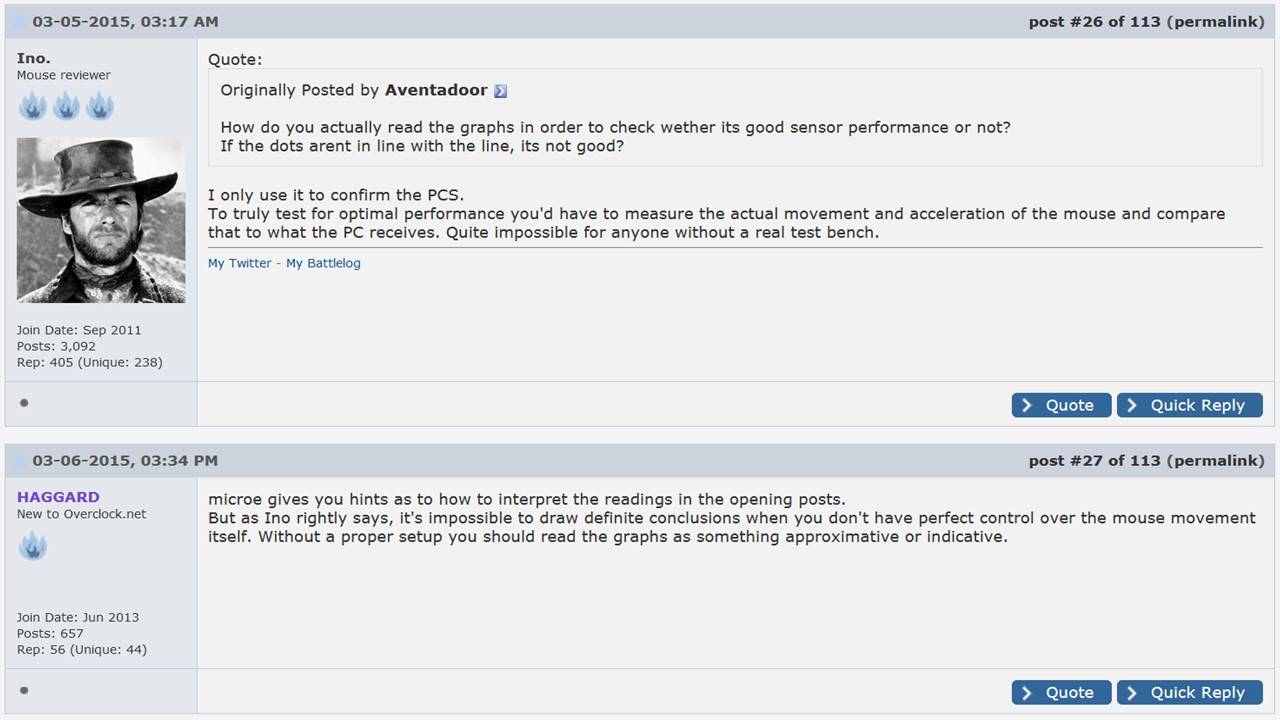The image size is (1280, 720).
Task: Open the HAGGARD username profile link
Action: coord(58,497)
